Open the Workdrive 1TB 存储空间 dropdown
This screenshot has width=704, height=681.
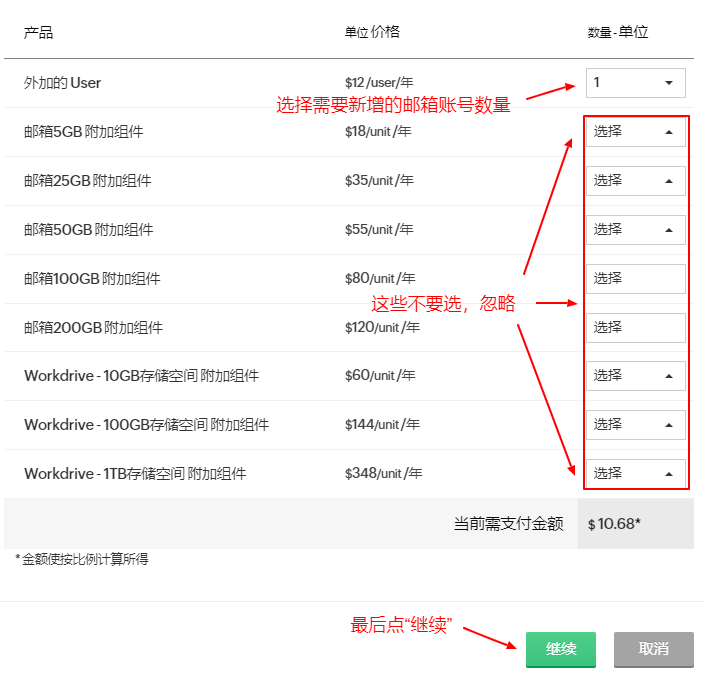click(635, 474)
